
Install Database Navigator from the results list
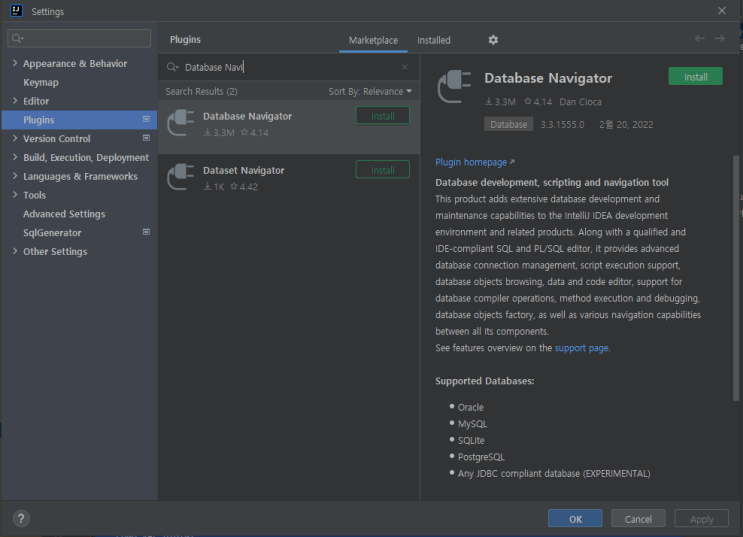coord(382,116)
